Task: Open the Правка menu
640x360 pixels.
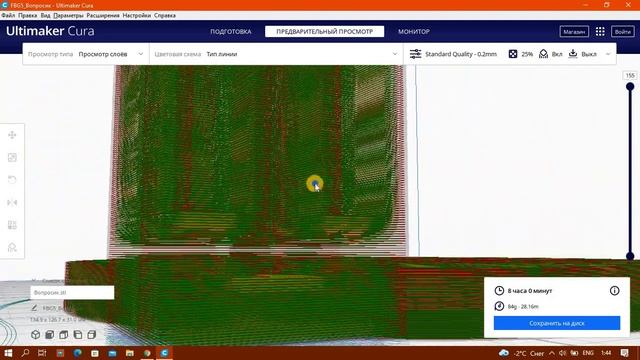Action: 27,16
